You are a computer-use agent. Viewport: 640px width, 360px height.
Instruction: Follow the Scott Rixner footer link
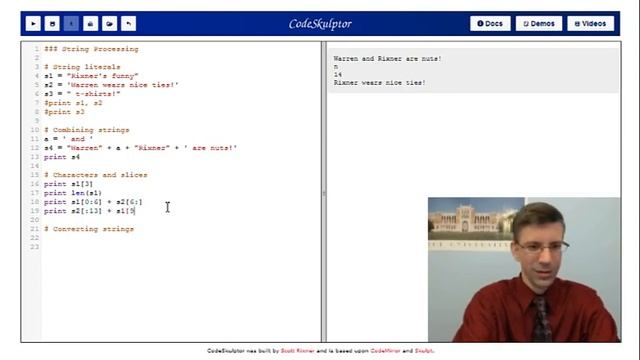298,351
